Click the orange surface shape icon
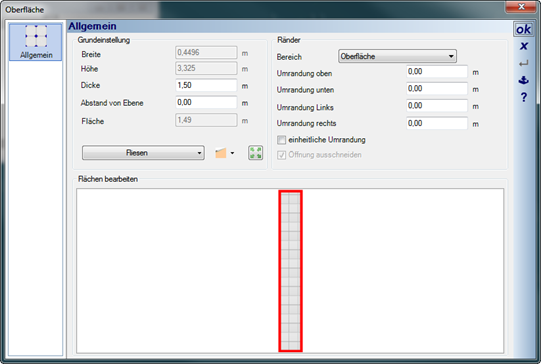This screenshot has width=541, height=364. pos(220,153)
